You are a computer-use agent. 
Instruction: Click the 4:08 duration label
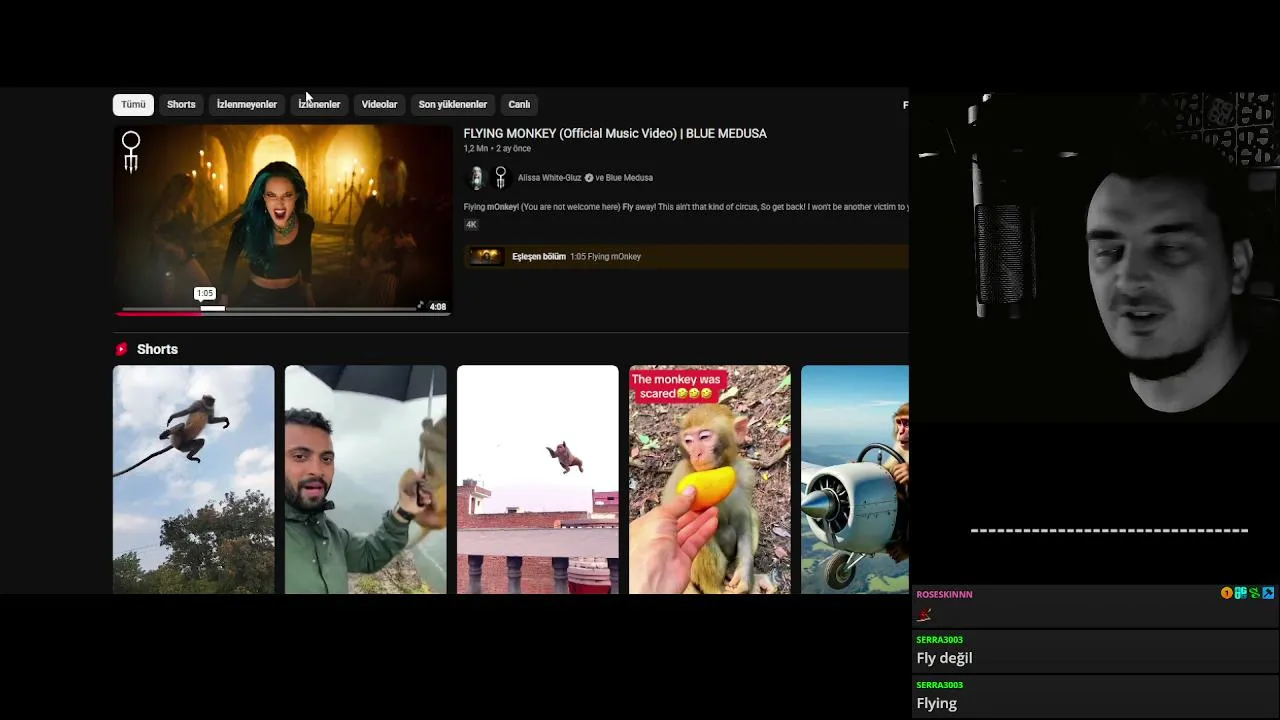coord(438,307)
